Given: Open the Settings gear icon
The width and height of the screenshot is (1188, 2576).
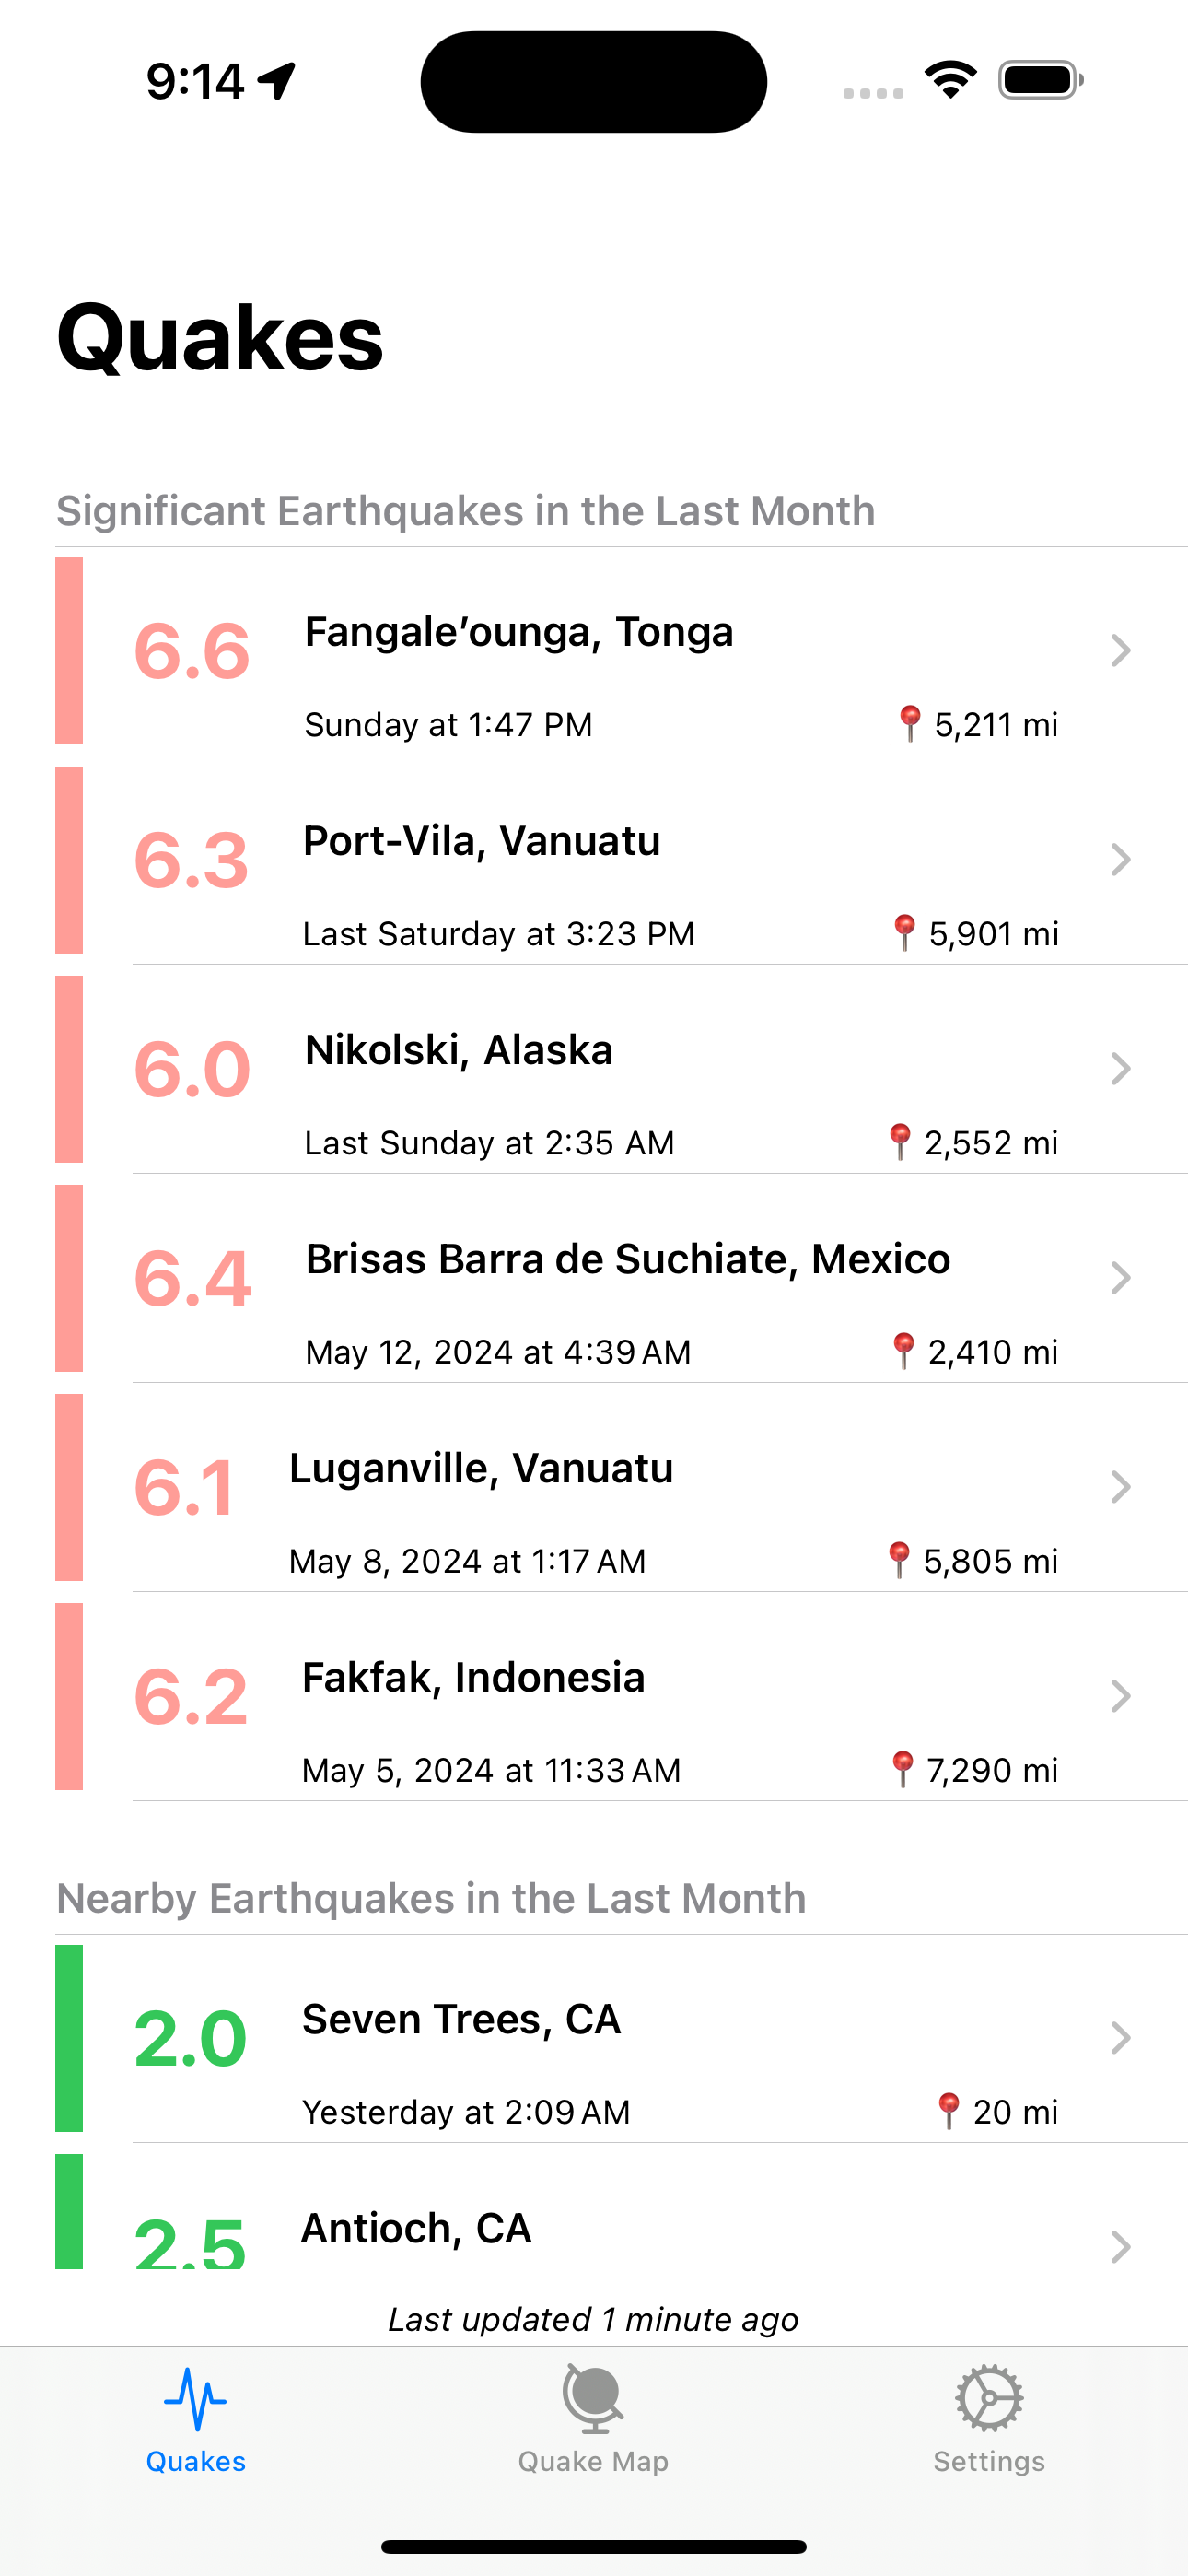Looking at the screenshot, I should click(989, 2399).
